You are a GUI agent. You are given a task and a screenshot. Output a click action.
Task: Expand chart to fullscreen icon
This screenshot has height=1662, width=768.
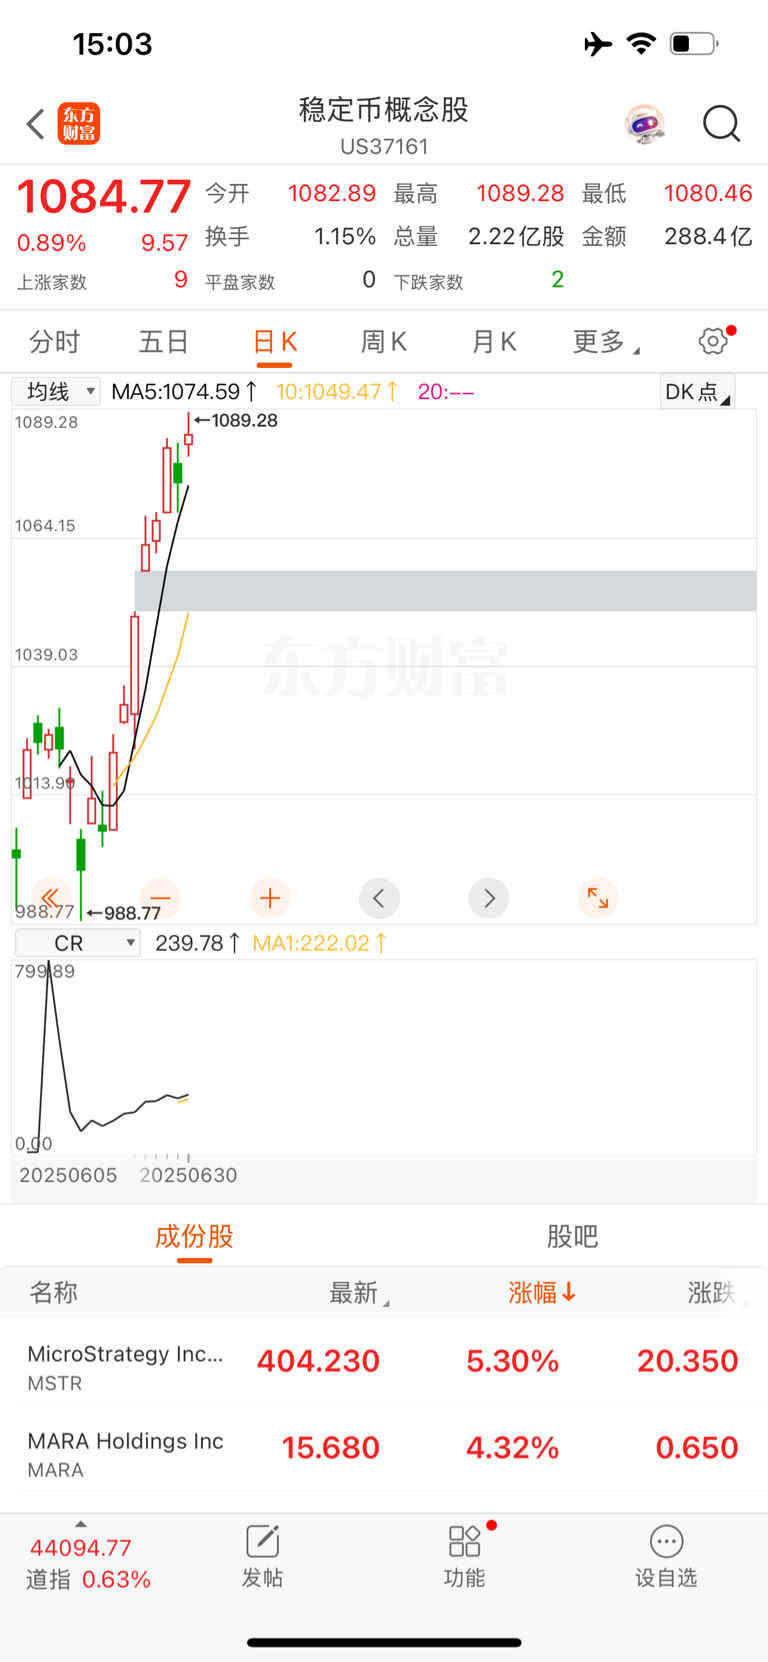click(x=598, y=898)
